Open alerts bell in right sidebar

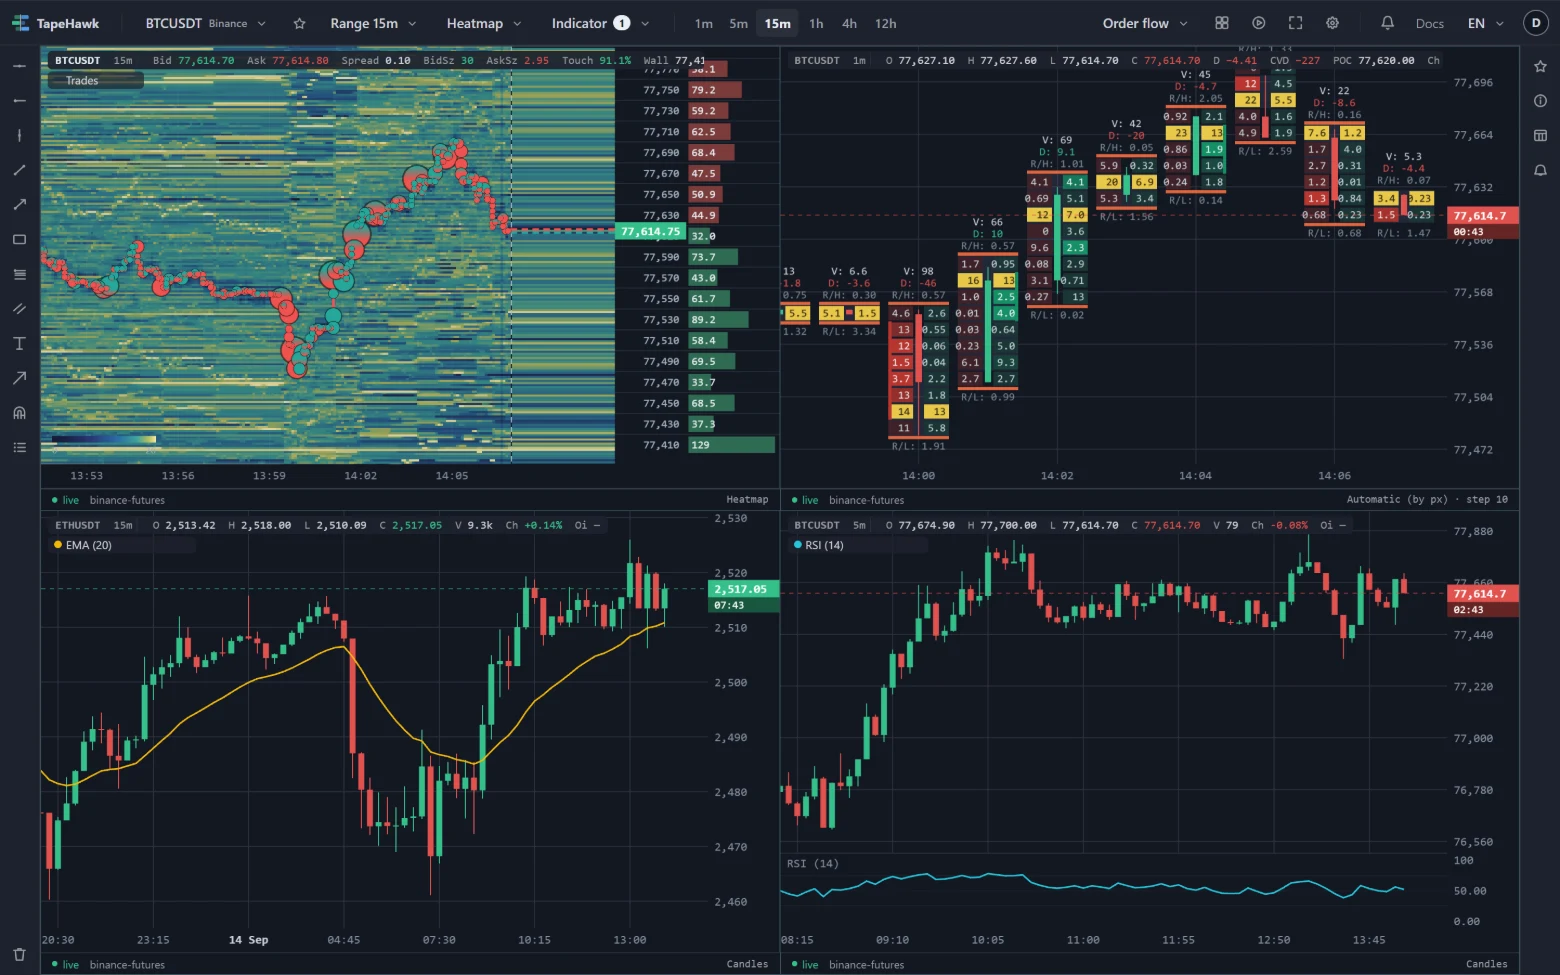(1540, 170)
